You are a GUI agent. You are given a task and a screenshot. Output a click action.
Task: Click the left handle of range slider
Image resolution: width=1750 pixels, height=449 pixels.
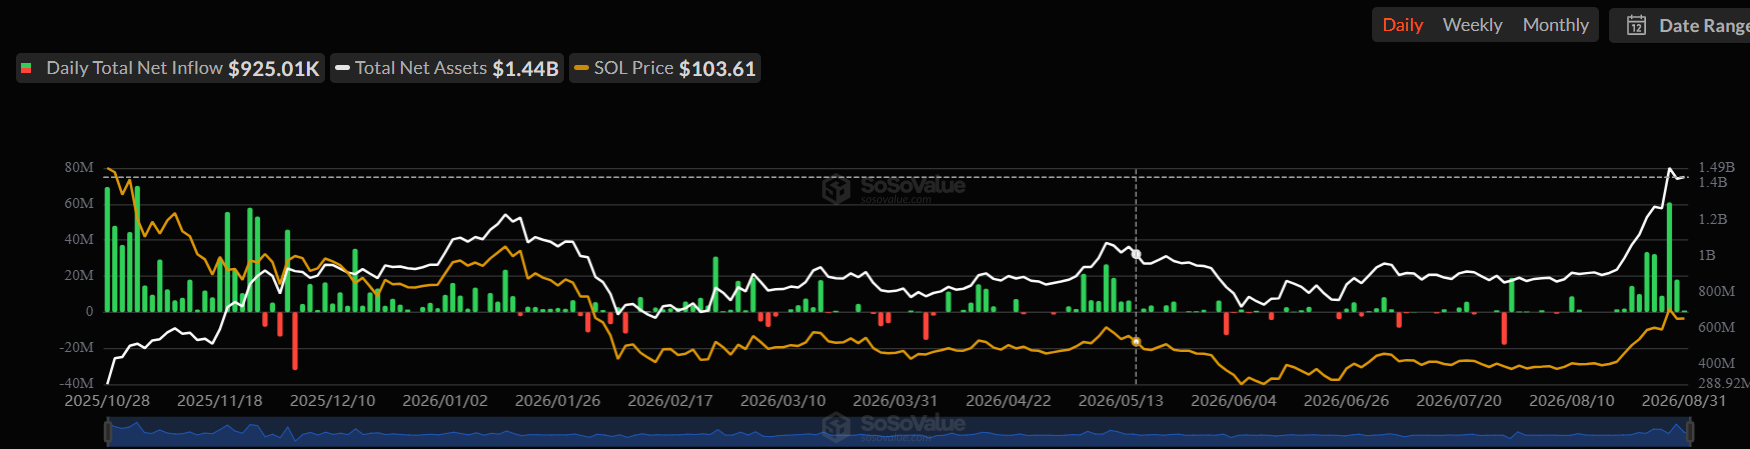click(108, 432)
